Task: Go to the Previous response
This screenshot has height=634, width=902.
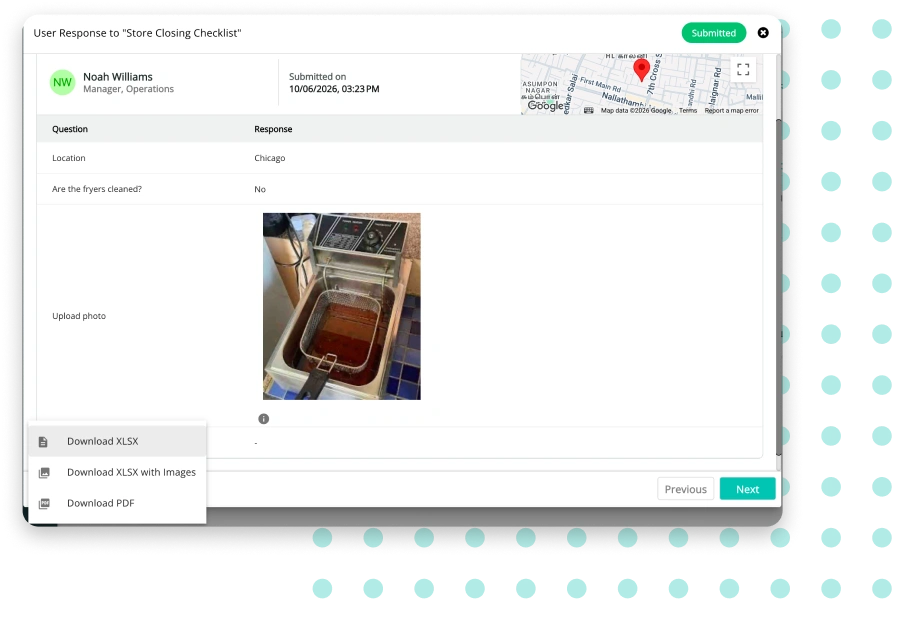Action: 685,489
